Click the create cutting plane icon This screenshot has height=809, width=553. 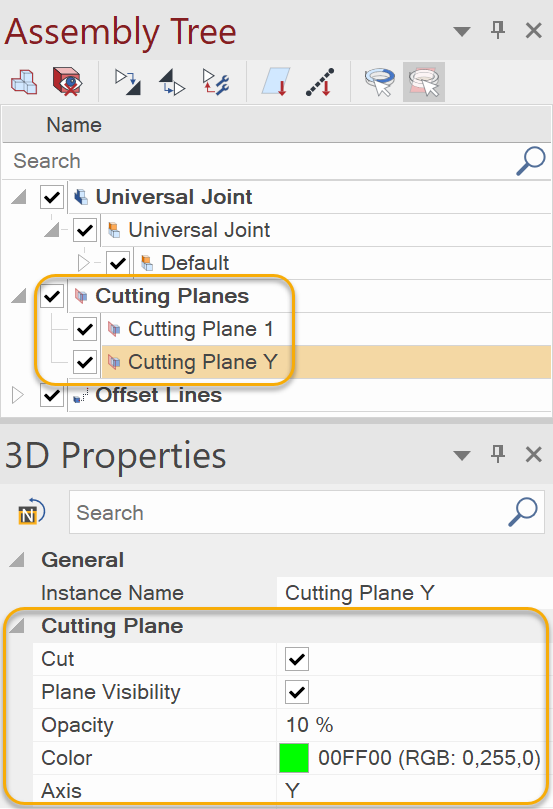click(275, 82)
